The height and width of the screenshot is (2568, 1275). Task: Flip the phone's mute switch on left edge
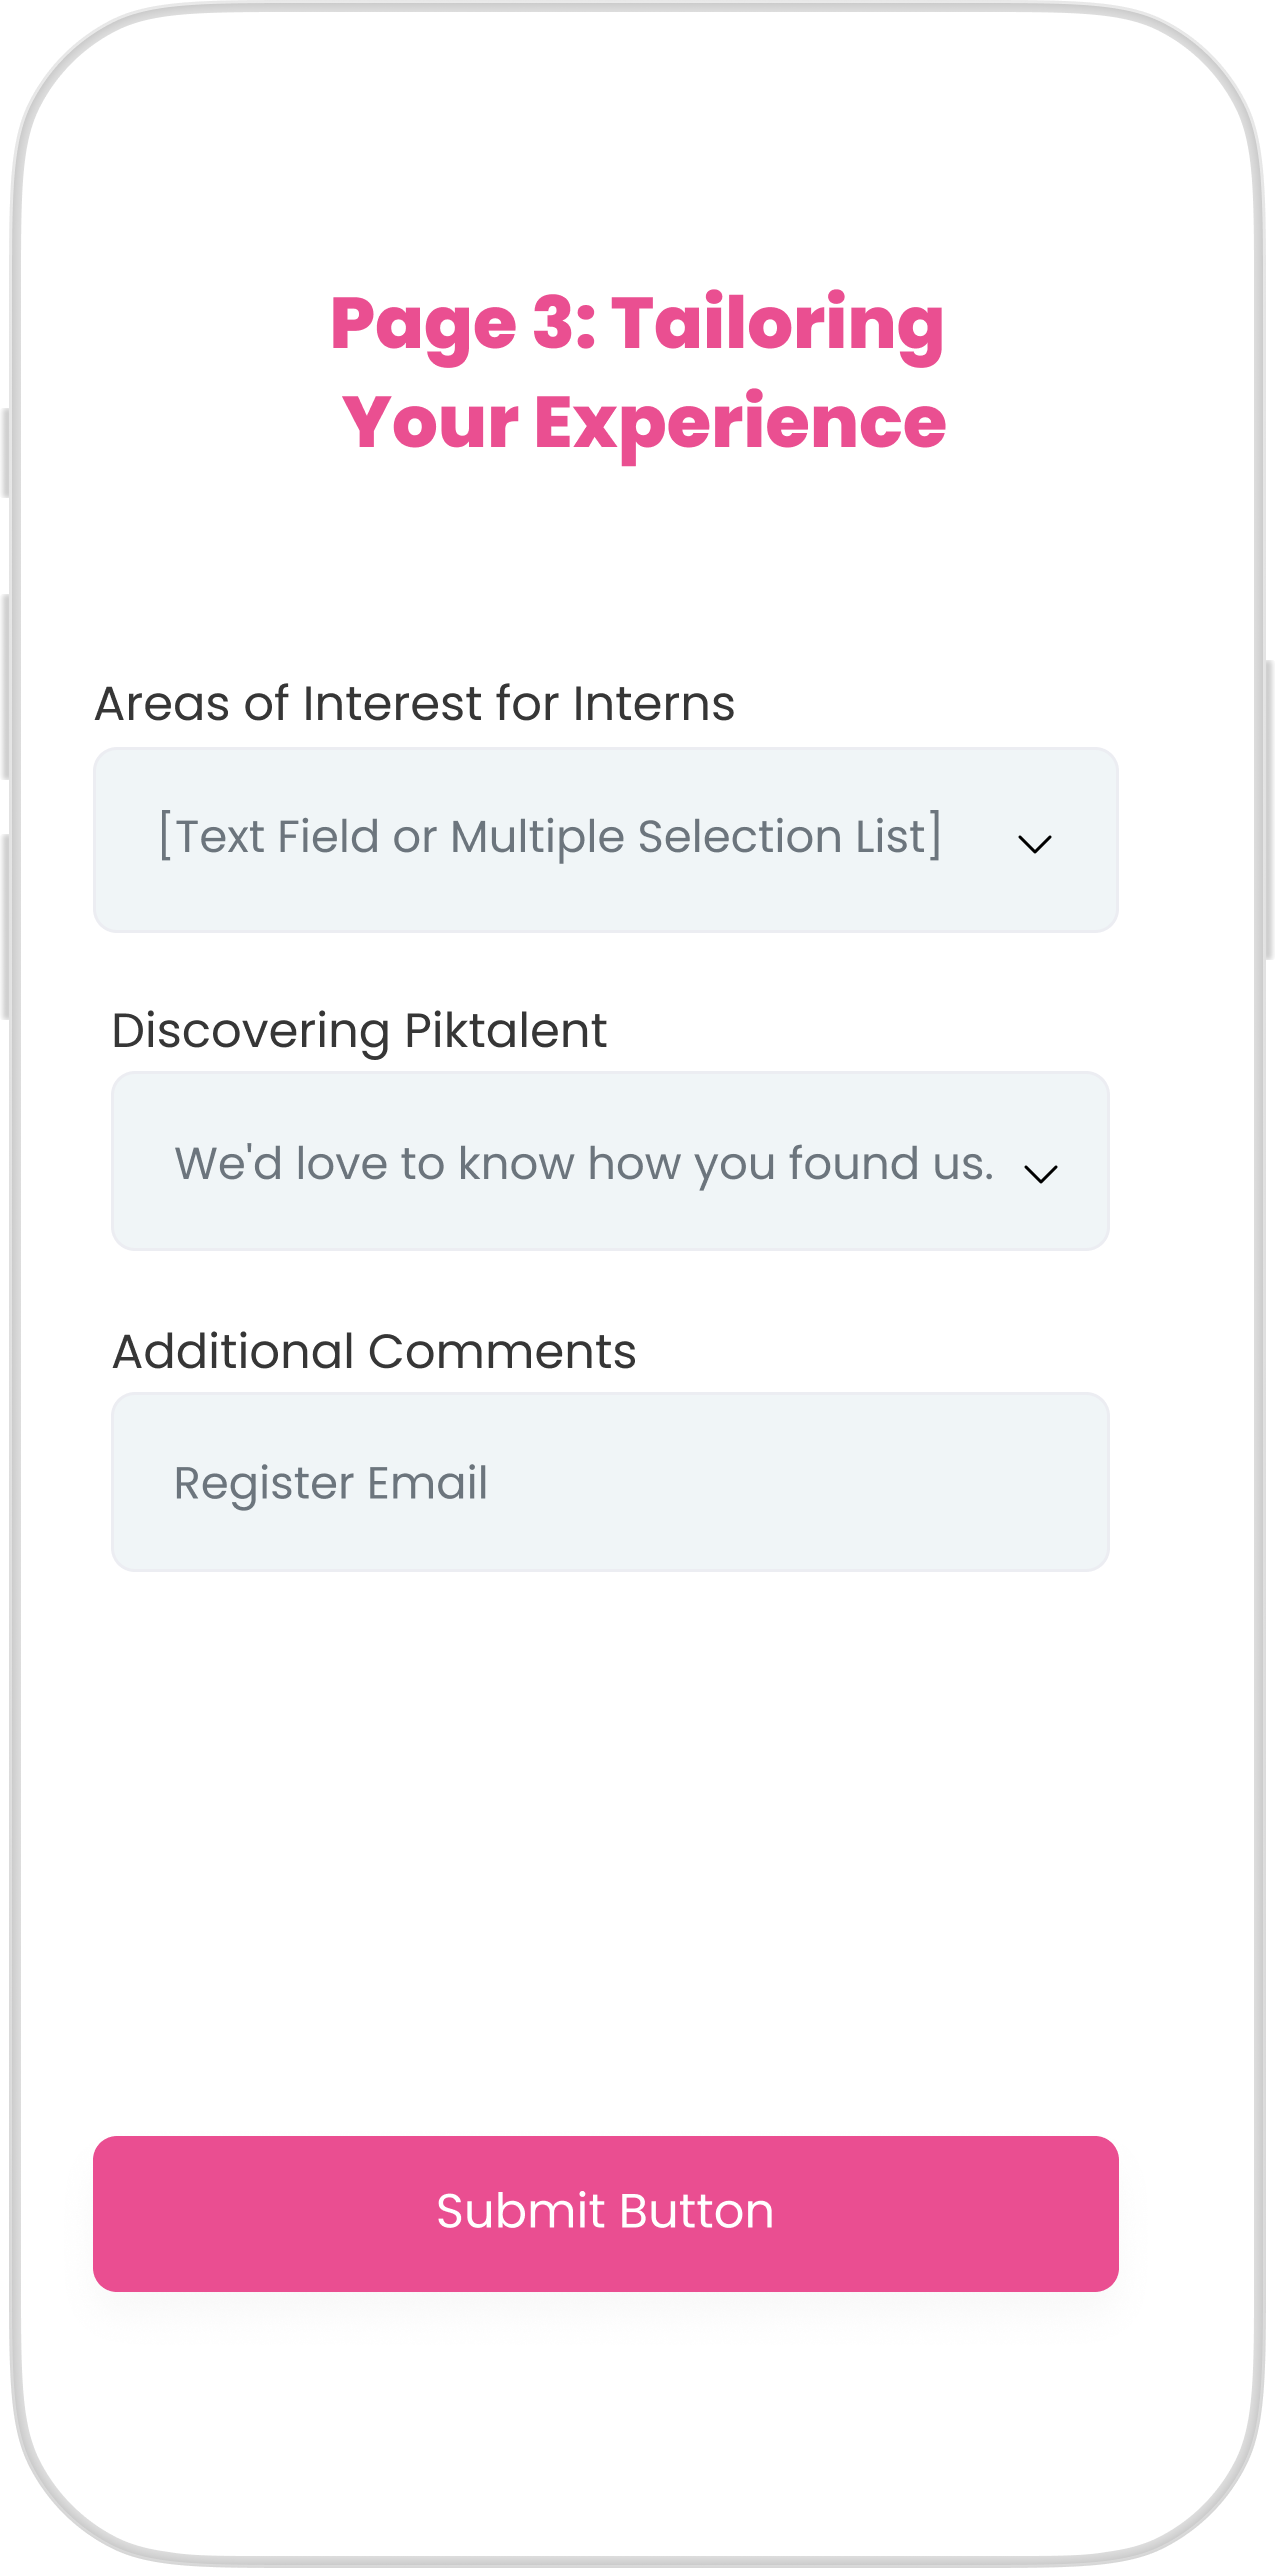tap(6, 452)
